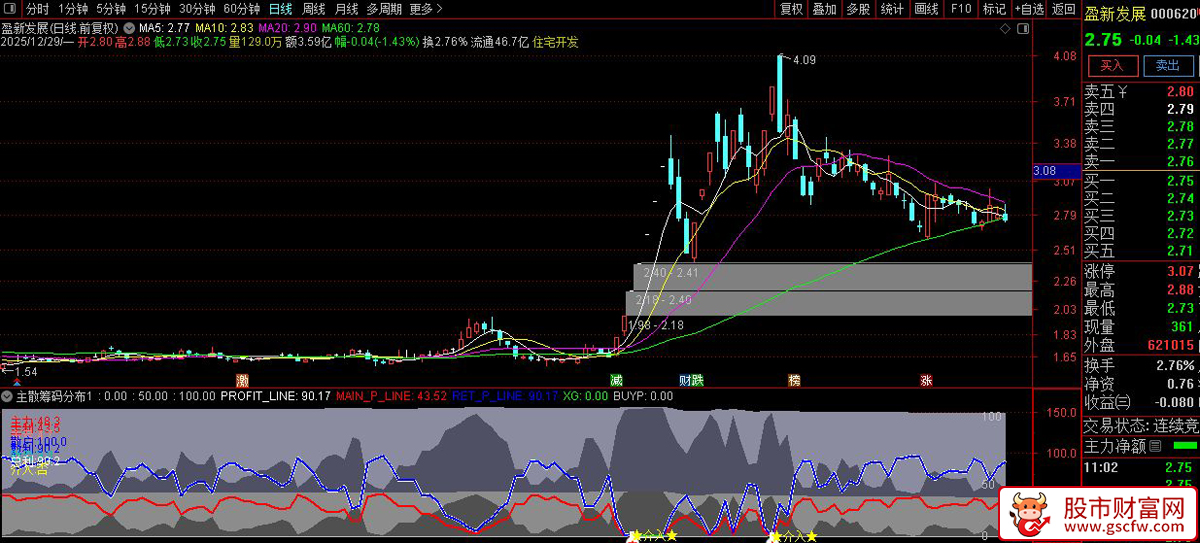This screenshot has width=1200, height=543.
Task: Click the 复权 button
Action: pyautogui.click(x=791, y=9)
